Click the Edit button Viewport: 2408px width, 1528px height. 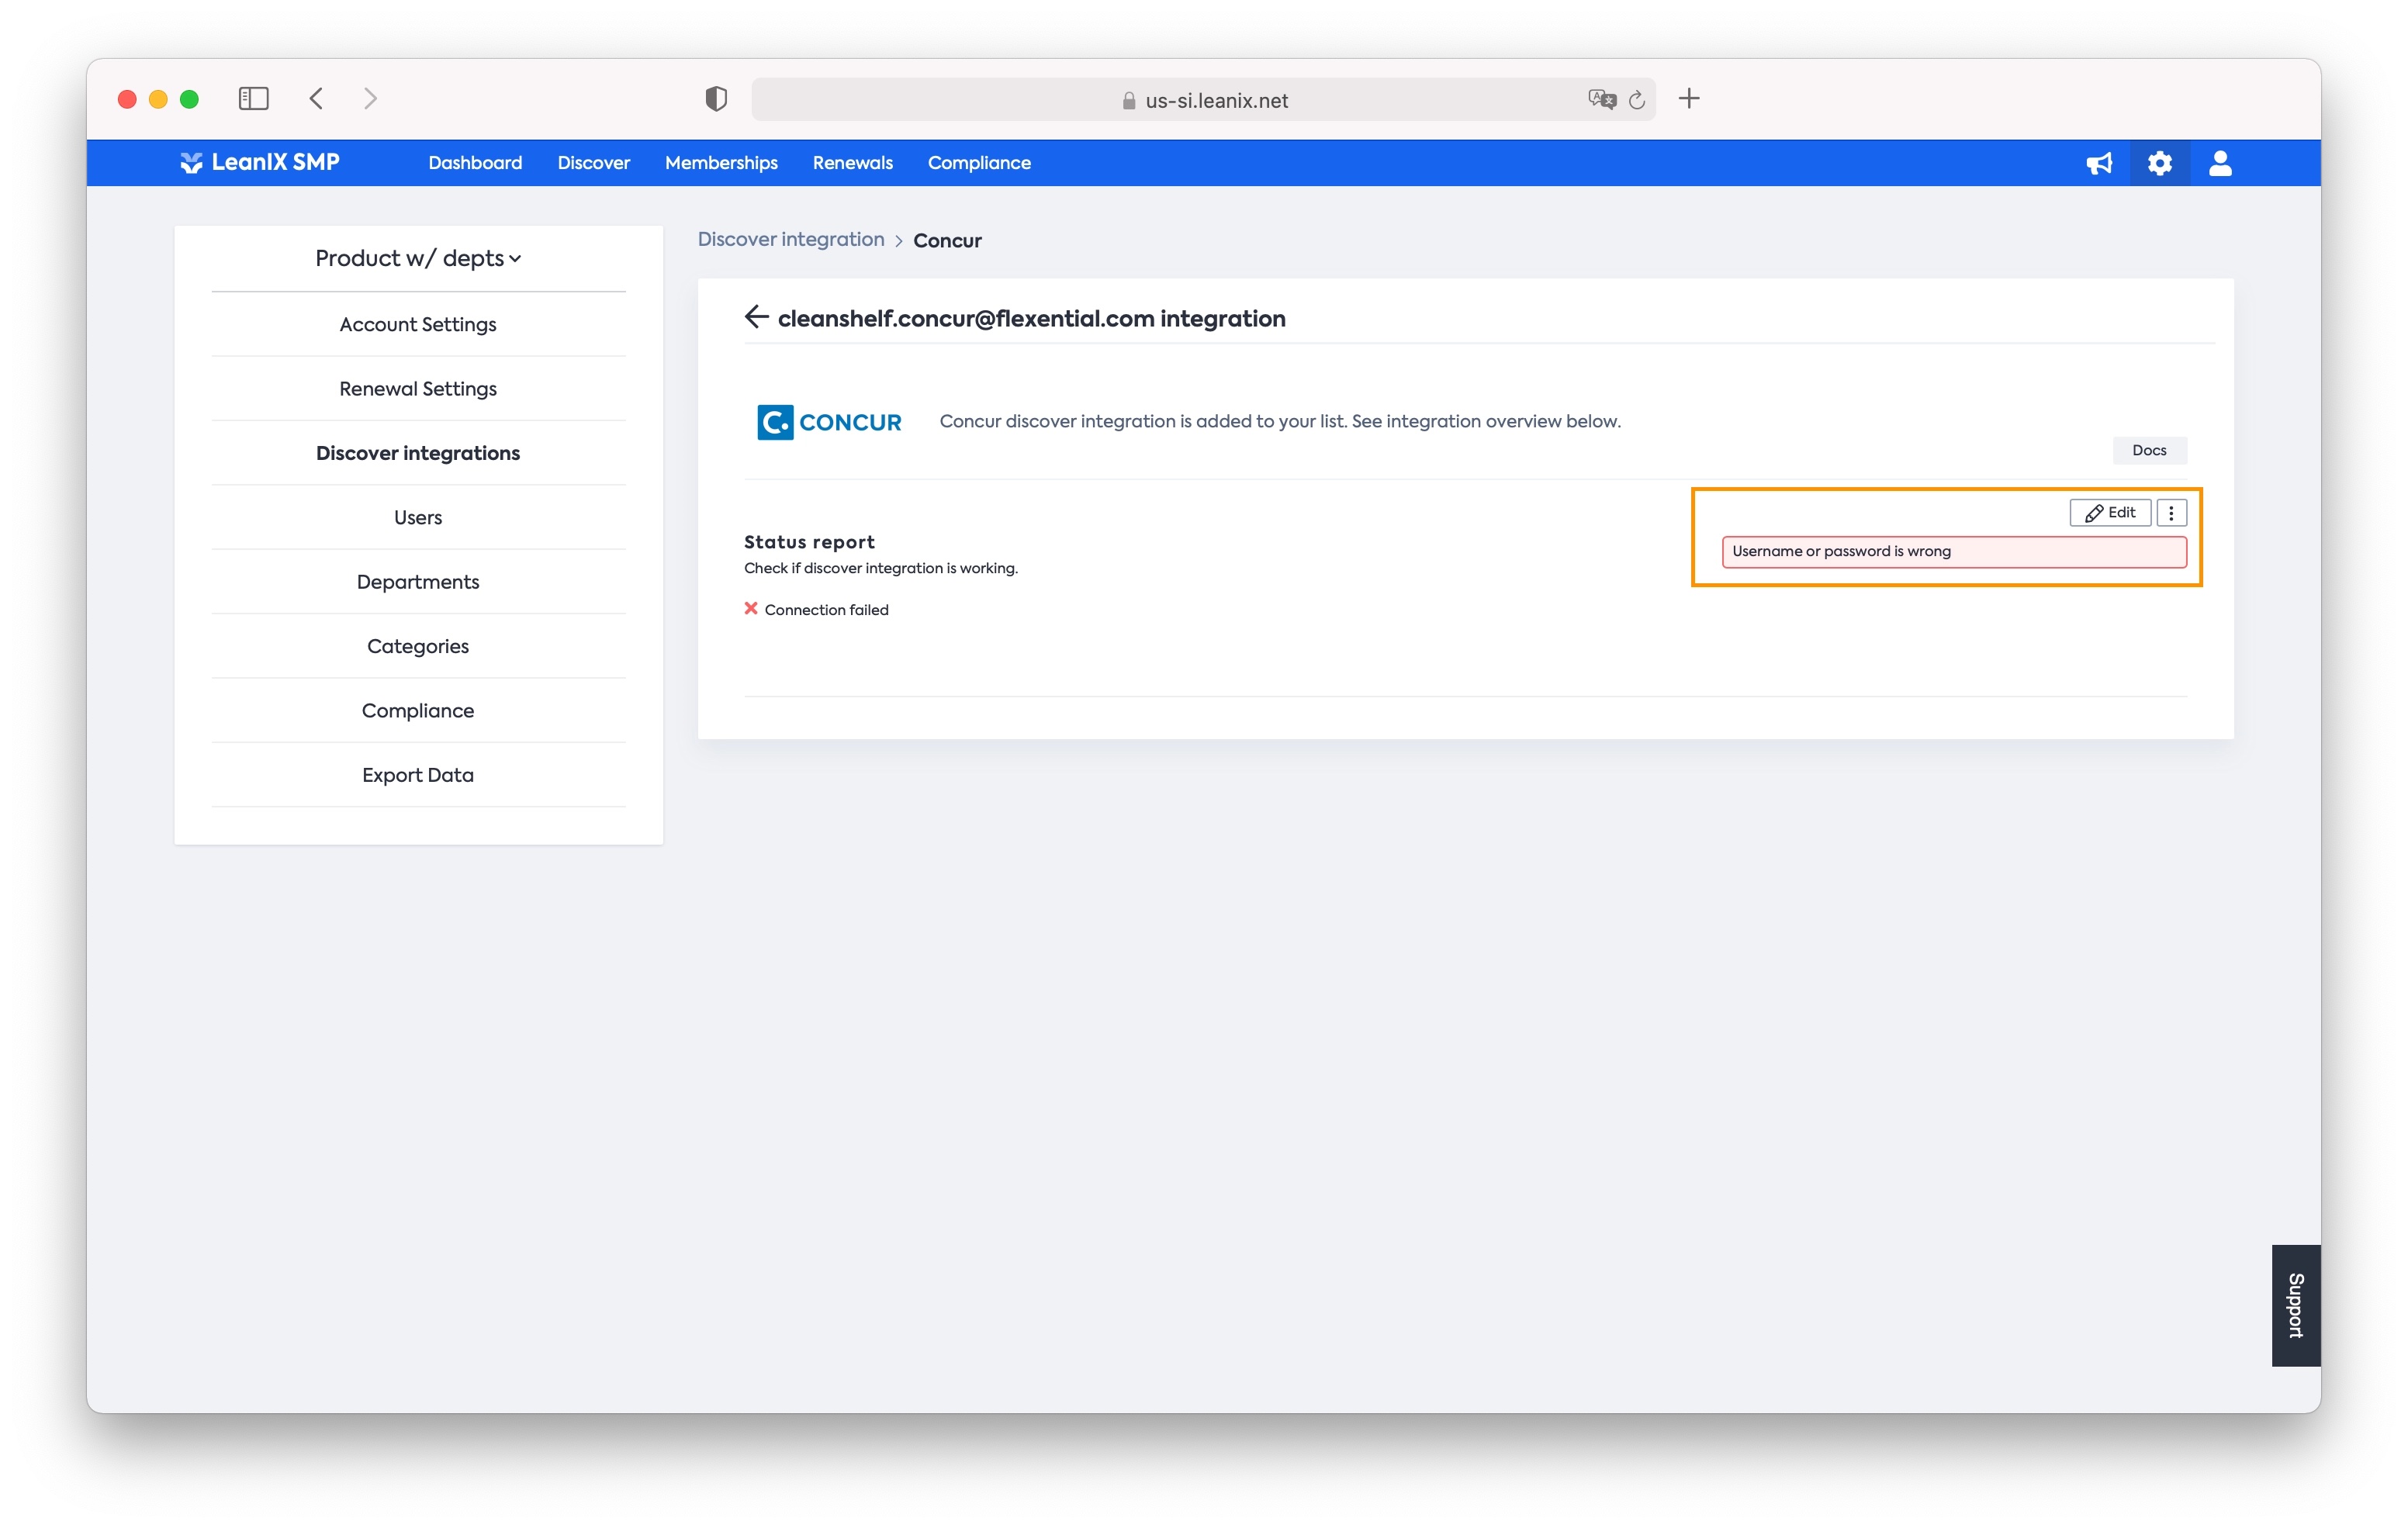2110,513
